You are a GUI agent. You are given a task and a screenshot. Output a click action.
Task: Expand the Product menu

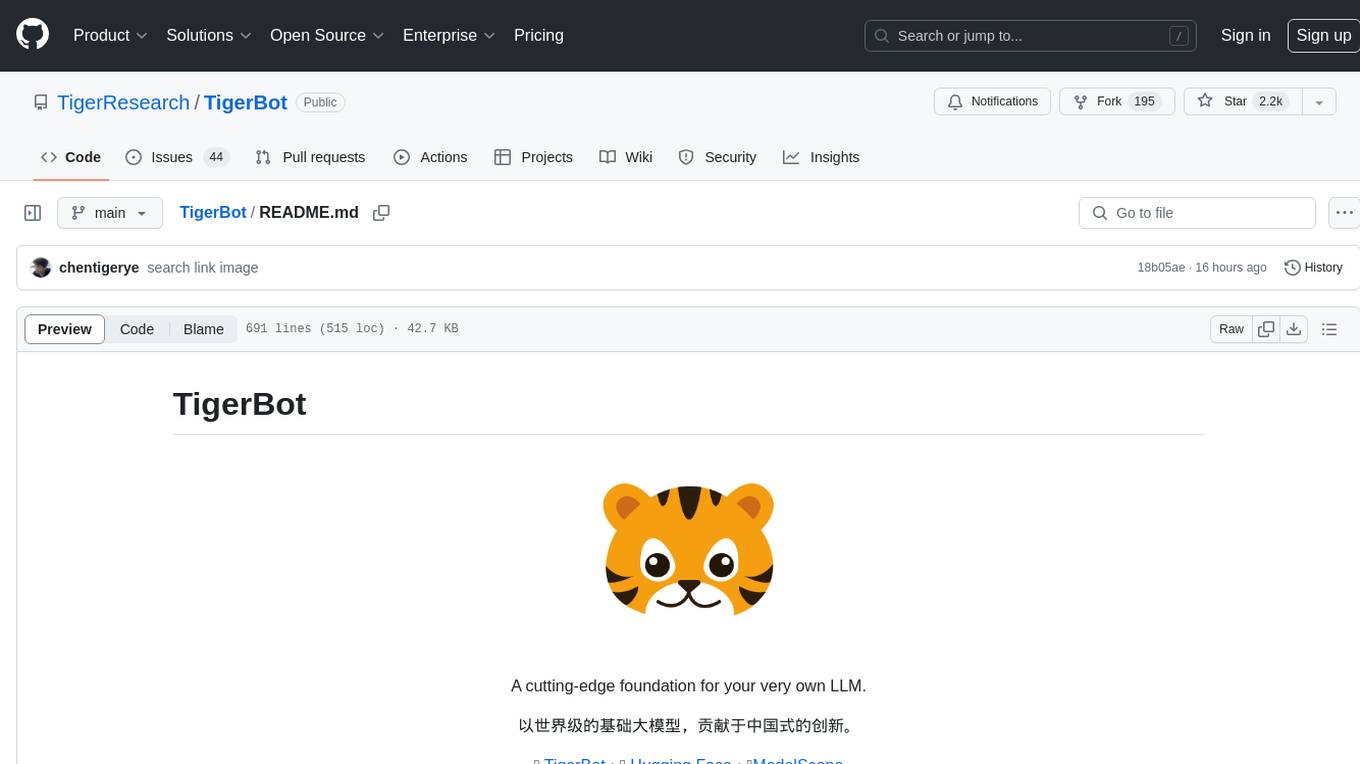pyautogui.click(x=110, y=35)
